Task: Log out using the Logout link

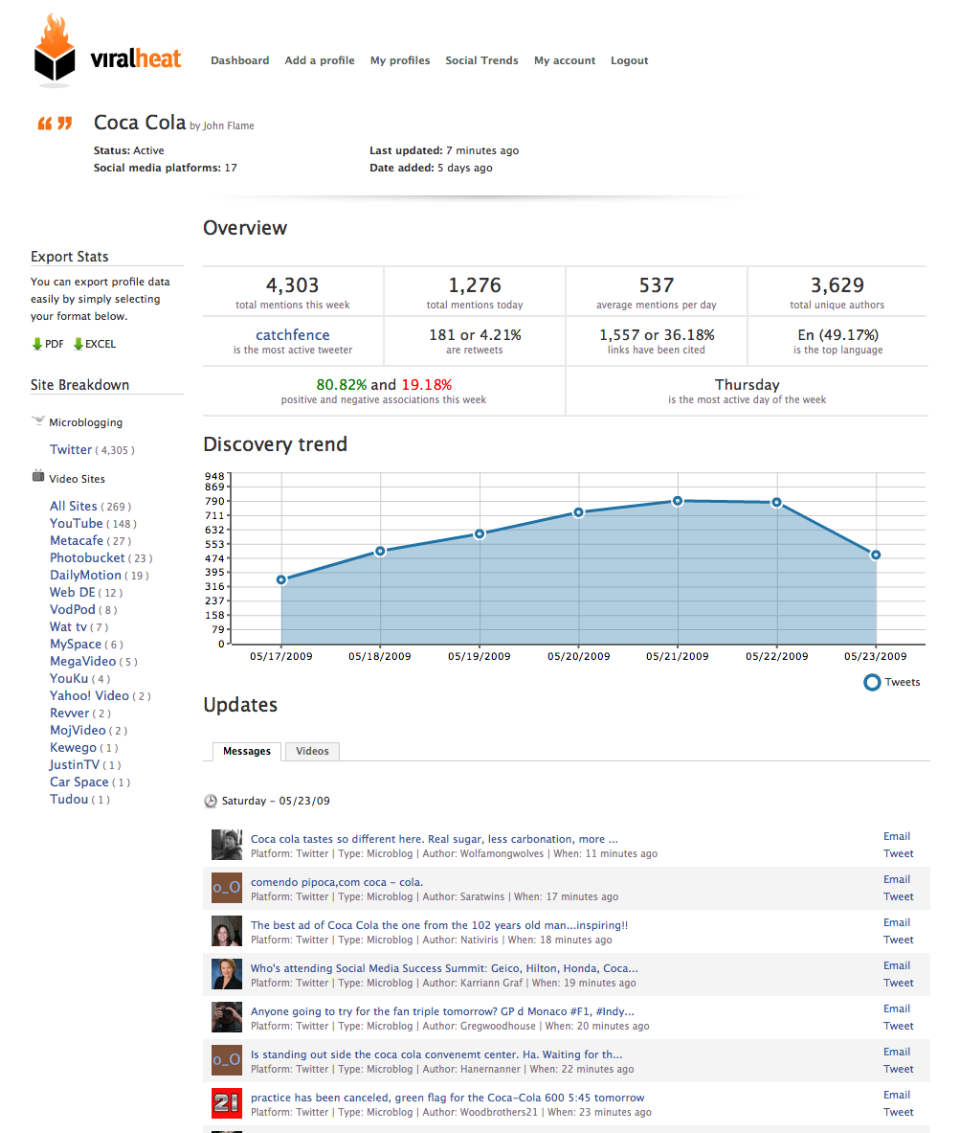Action: [x=629, y=61]
